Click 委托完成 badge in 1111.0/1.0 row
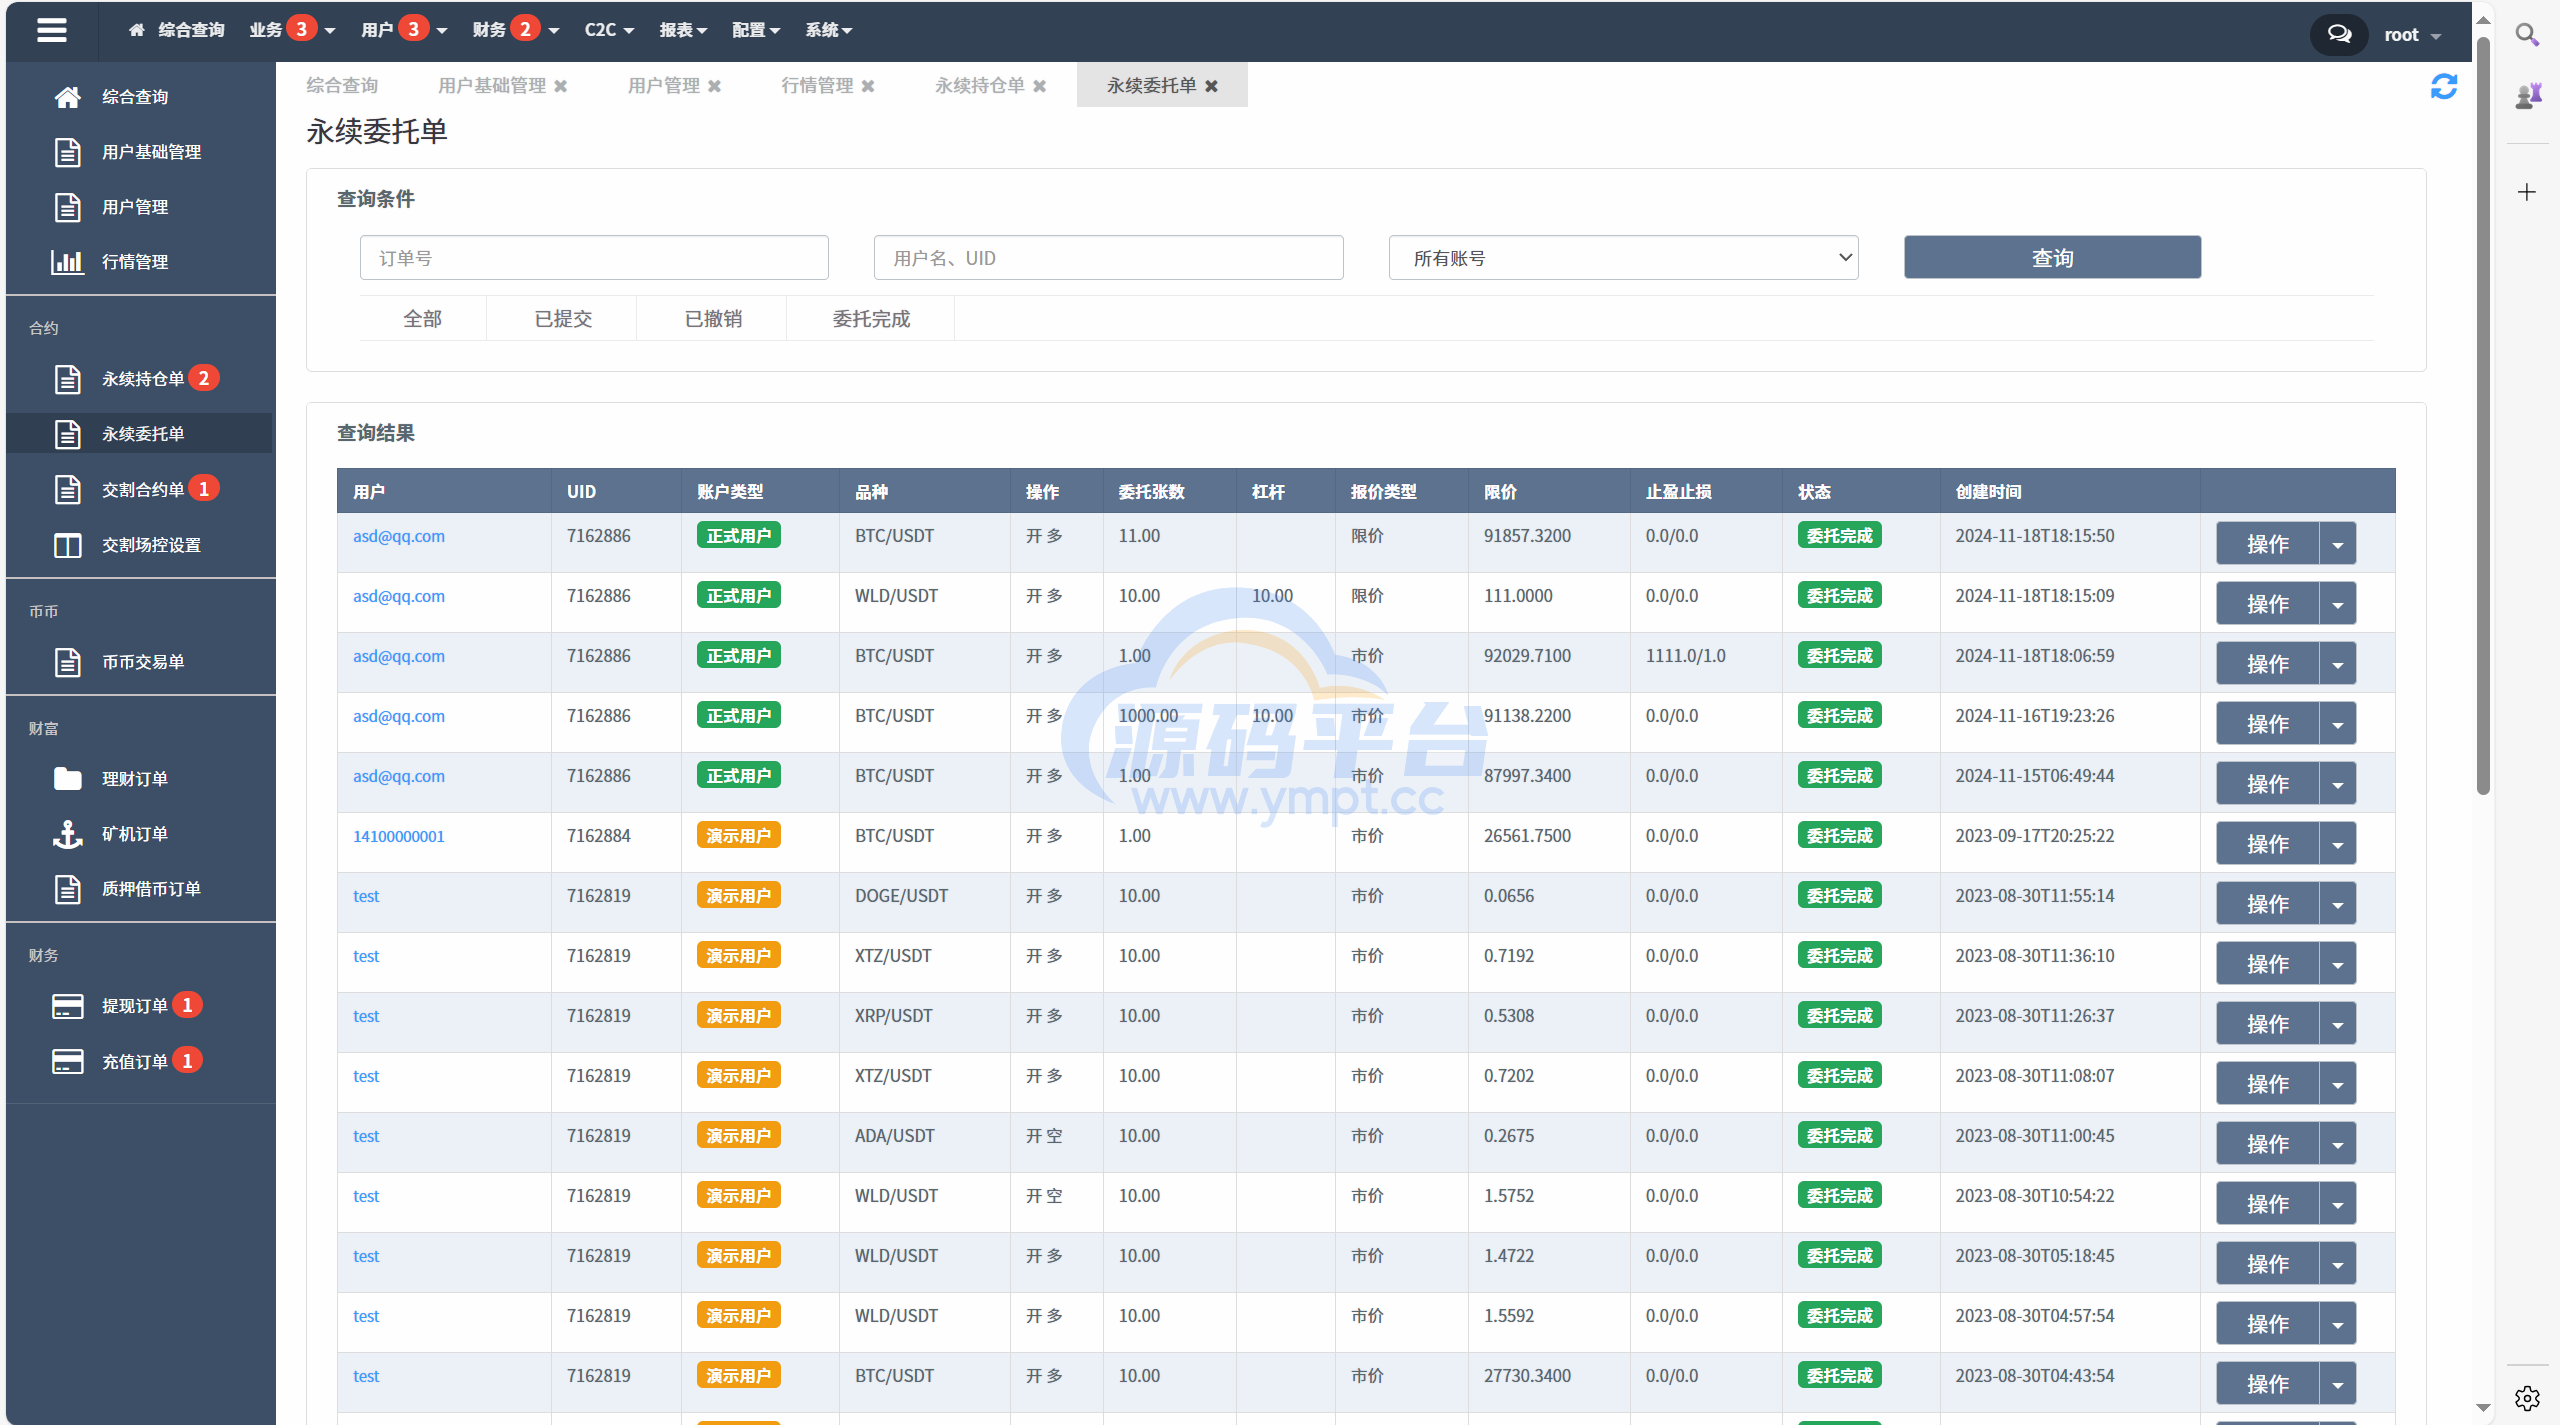The width and height of the screenshot is (2560, 1425). tap(1839, 656)
